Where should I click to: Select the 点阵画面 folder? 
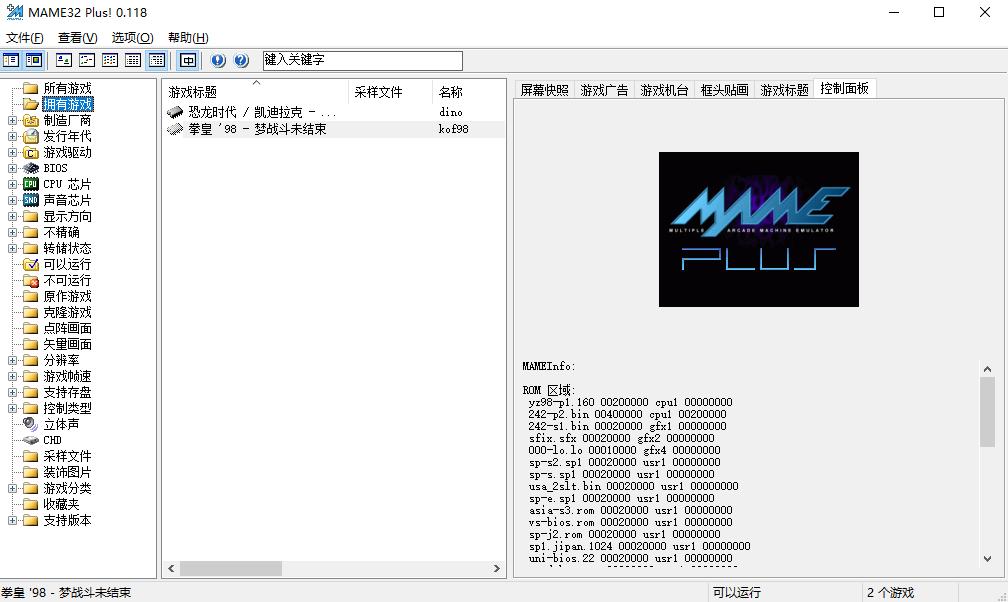(68, 329)
